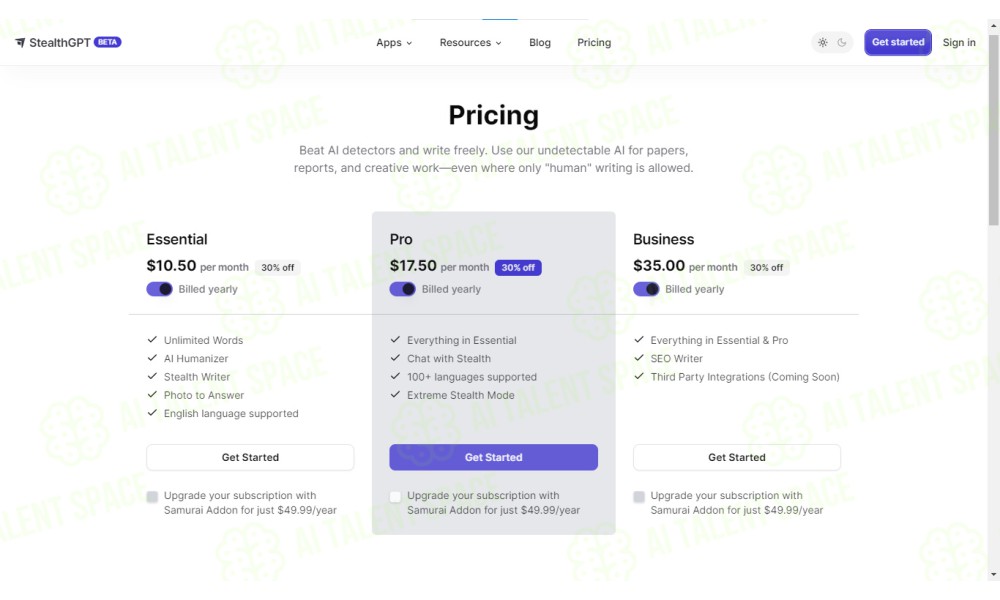Open the Pricing nav item
Image resolution: width=1000 pixels, height=600 pixels.
point(594,43)
